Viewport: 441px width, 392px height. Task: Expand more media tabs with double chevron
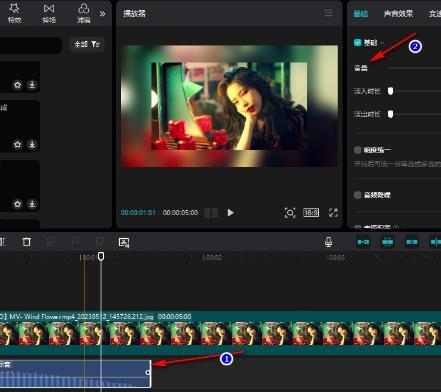tap(102, 14)
